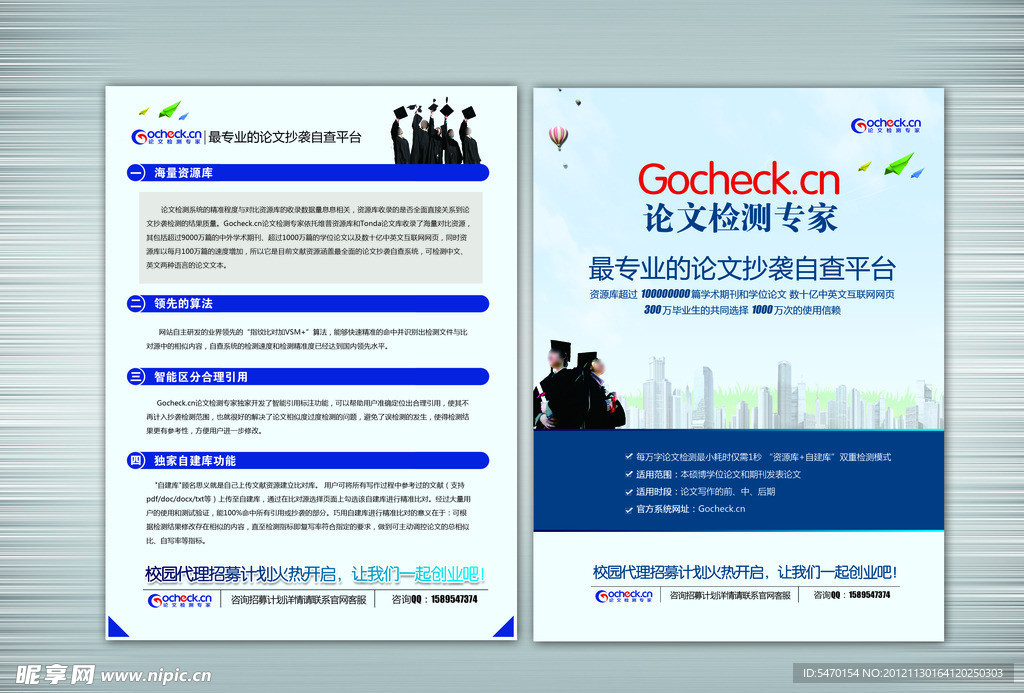
Task: Click 咨询QQ：1589547374 on the right flyer
Action: pos(852,595)
